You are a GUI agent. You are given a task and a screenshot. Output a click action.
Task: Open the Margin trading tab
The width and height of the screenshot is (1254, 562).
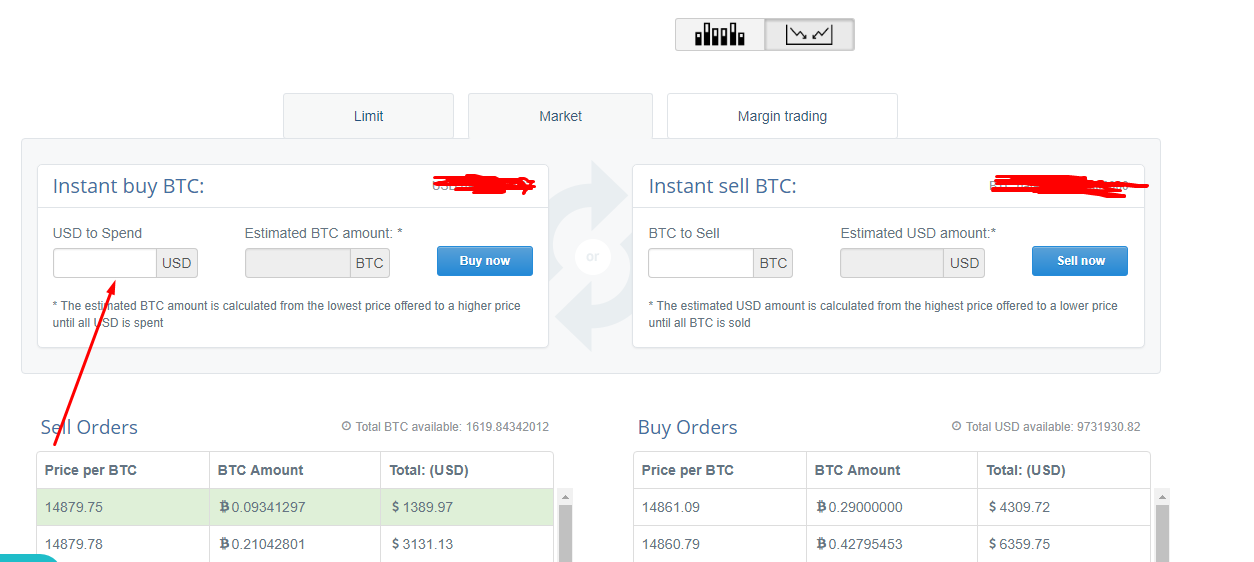click(x=782, y=116)
